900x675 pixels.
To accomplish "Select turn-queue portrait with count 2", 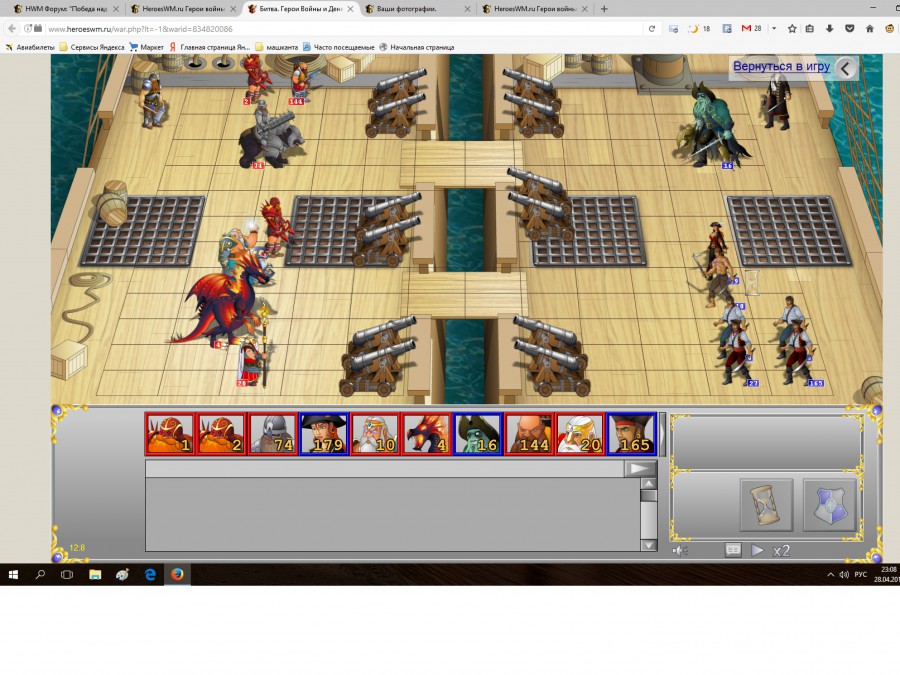I will click(x=221, y=434).
